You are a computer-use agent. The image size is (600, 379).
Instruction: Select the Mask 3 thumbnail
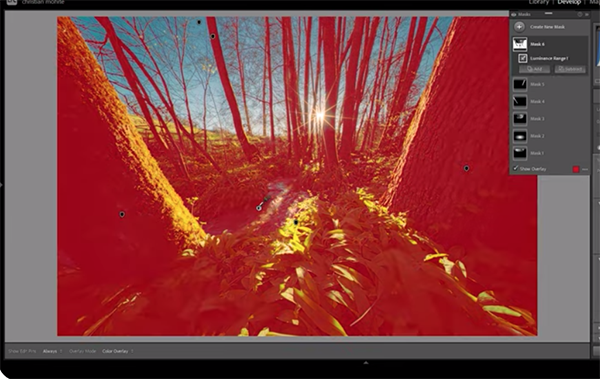point(520,119)
